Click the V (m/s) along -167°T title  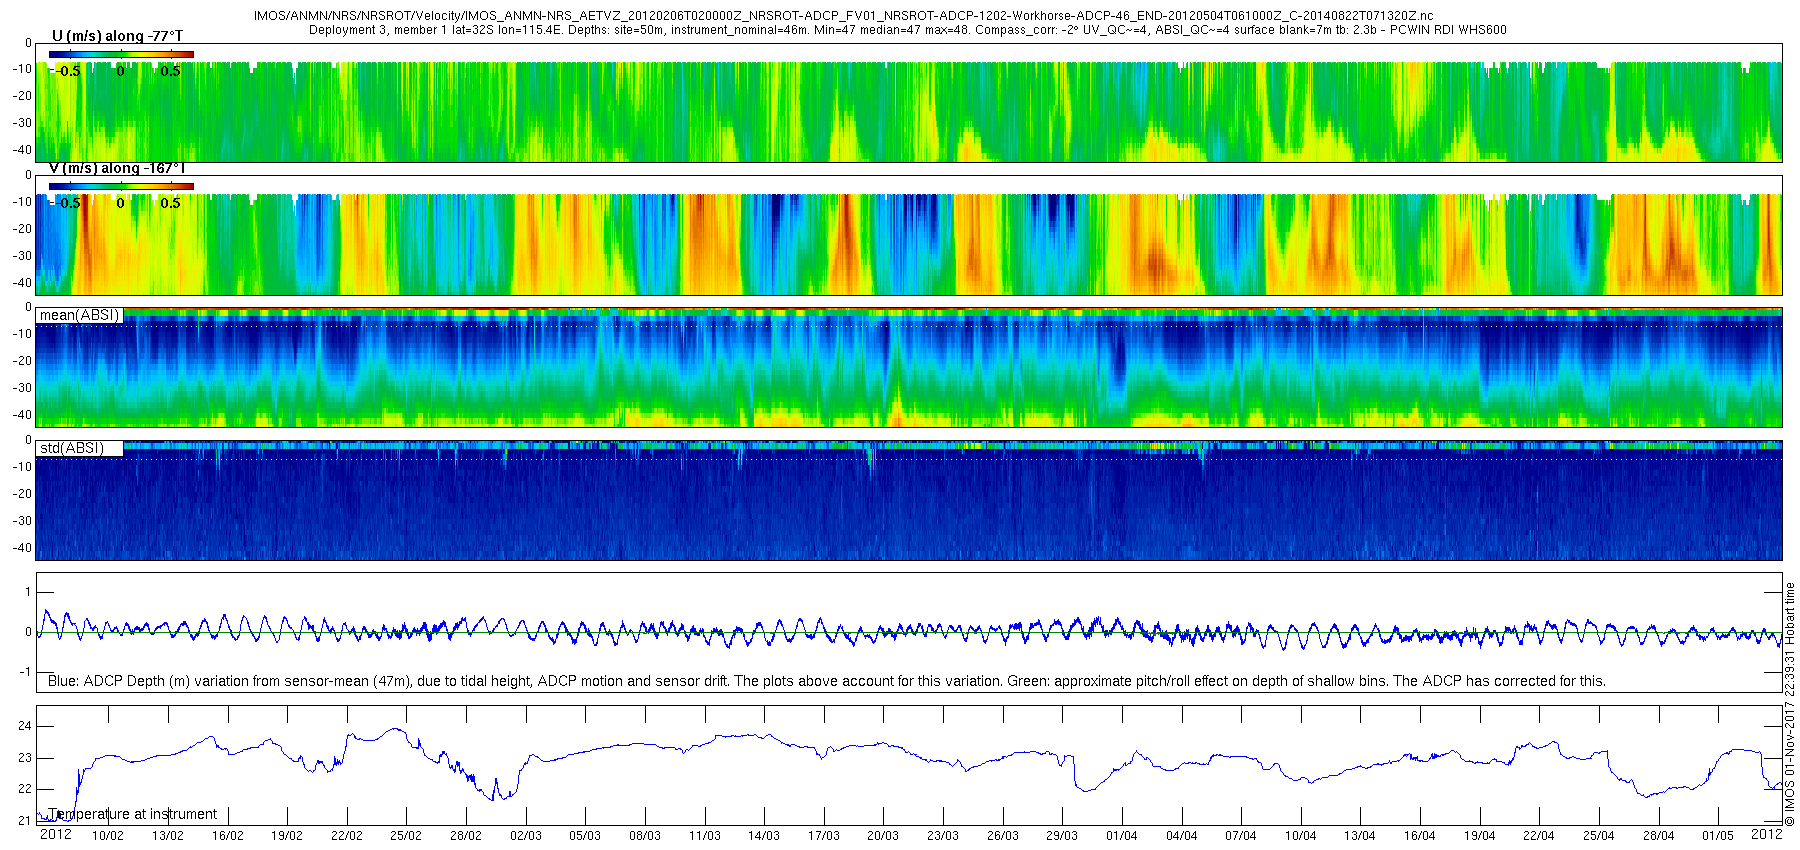click(x=117, y=168)
